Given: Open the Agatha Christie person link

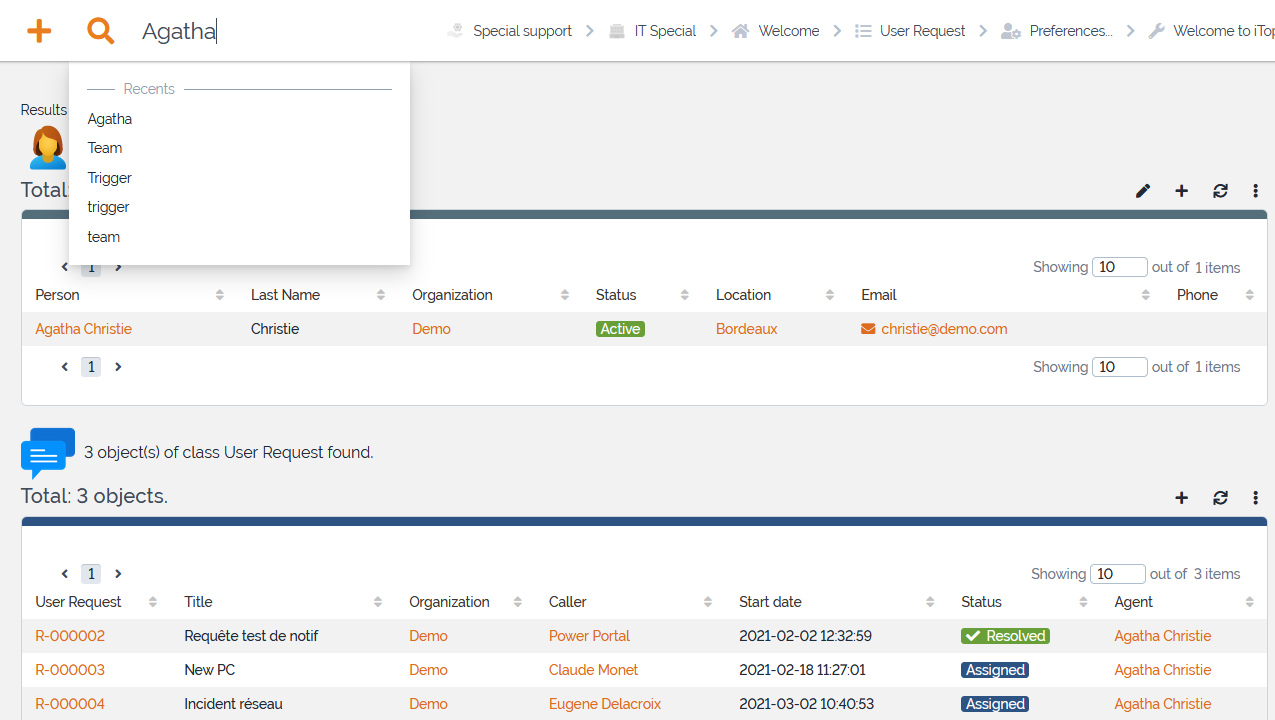Looking at the screenshot, I should (x=83, y=329).
